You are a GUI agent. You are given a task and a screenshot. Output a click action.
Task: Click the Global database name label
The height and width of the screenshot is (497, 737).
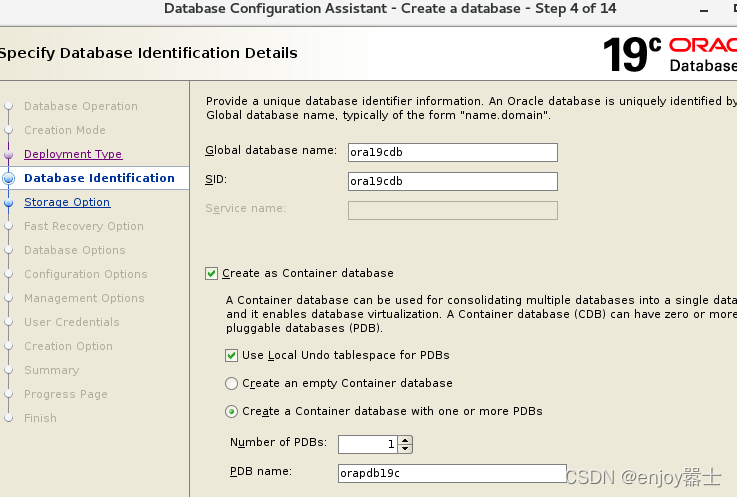(271, 150)
